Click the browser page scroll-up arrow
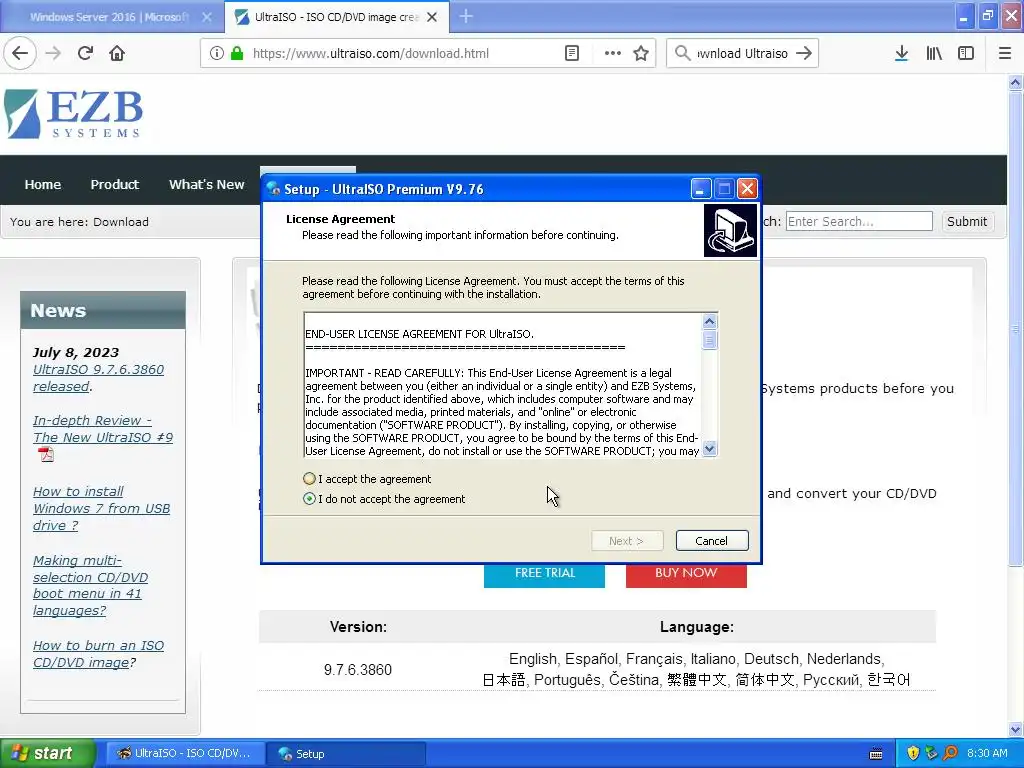The image size is (1024, 768). point(1015,82)
